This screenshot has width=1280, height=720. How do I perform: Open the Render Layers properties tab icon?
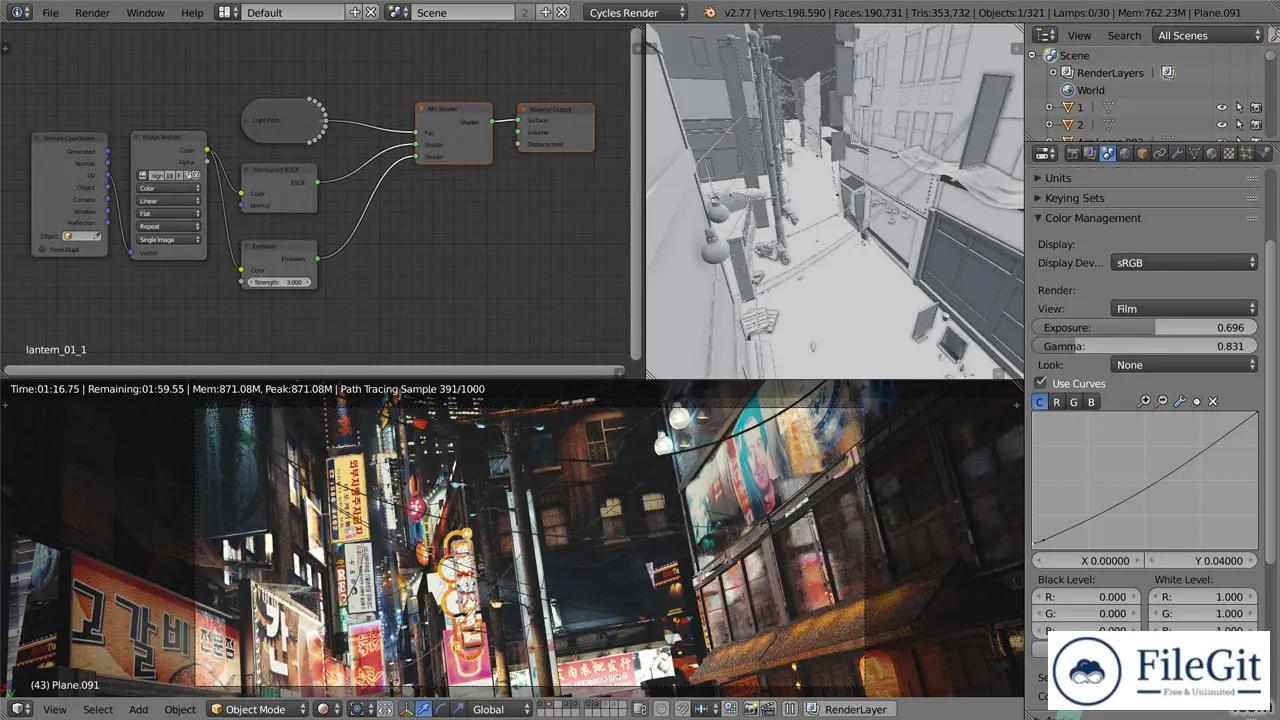[1090, 153]
